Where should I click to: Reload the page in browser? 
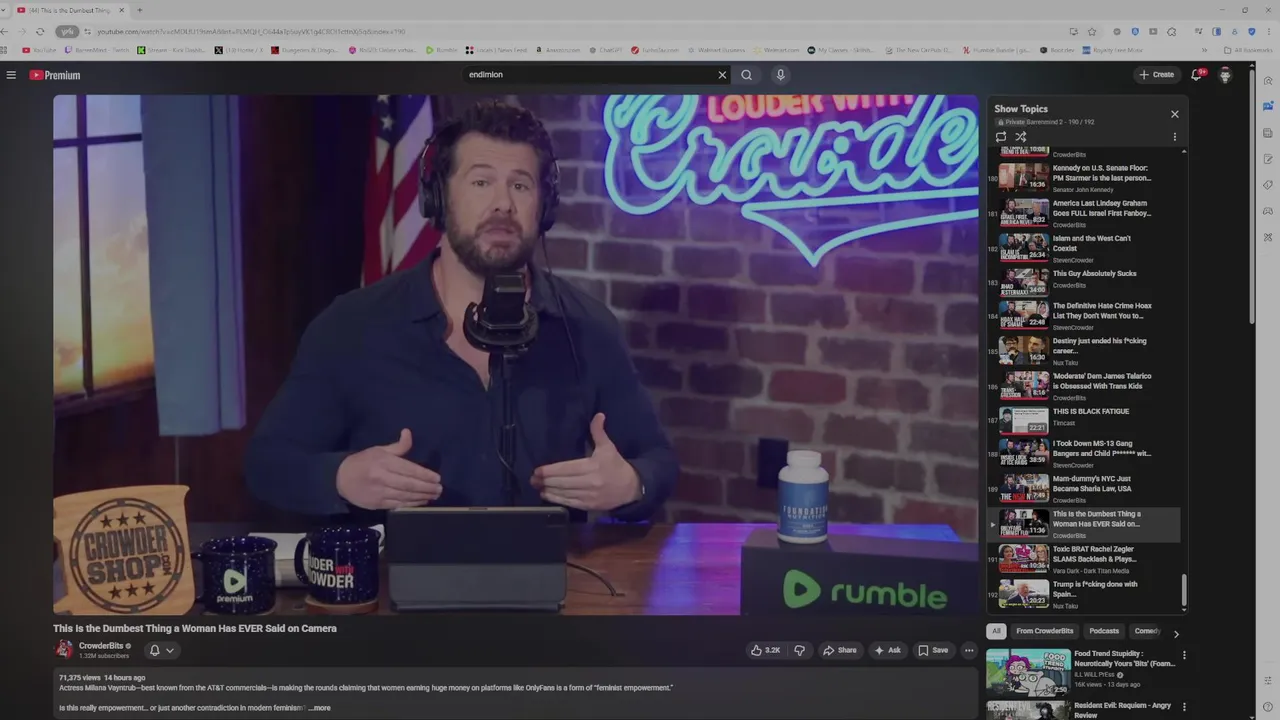40,31
